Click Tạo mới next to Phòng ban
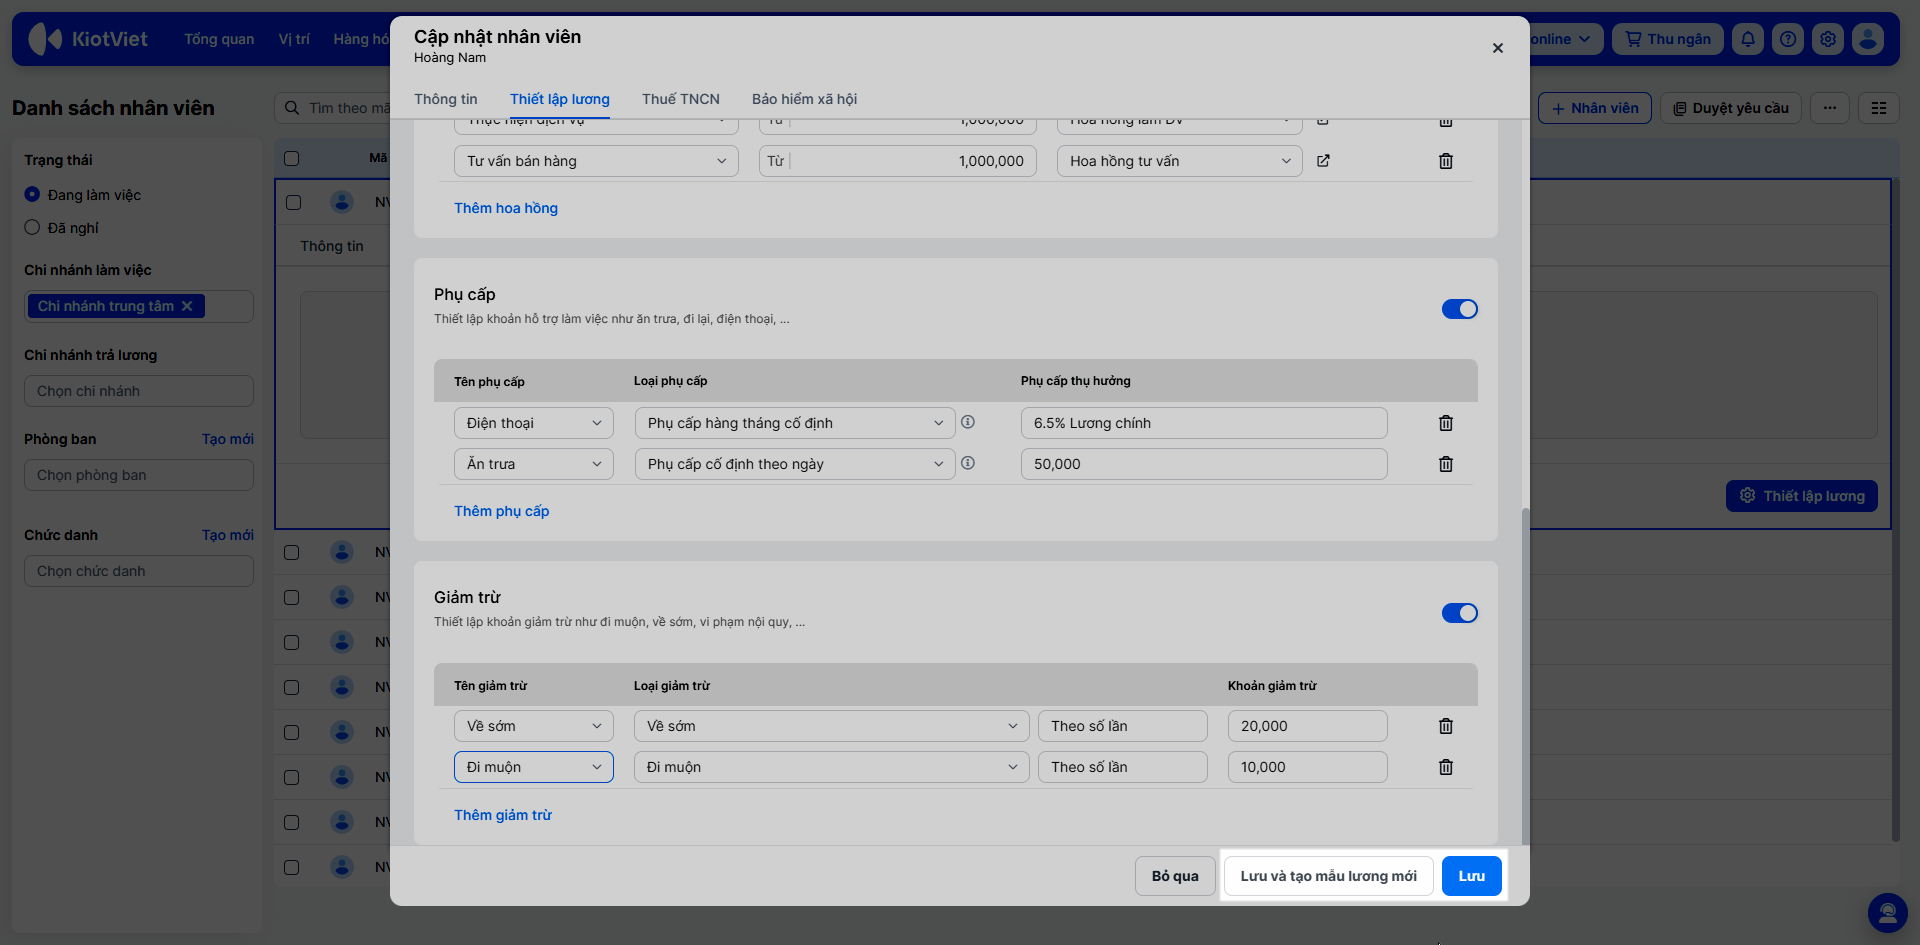 click(228, 439)
